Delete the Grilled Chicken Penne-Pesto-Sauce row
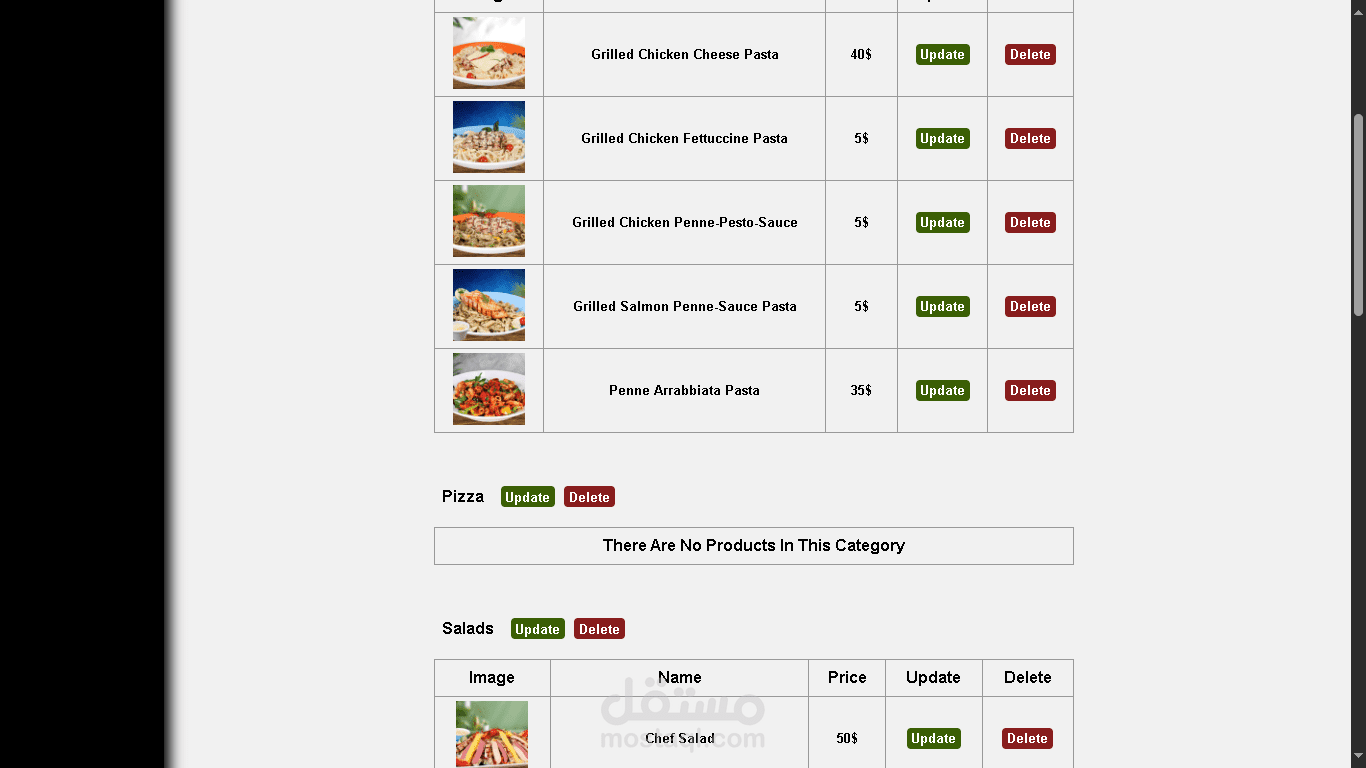The height and width of the screenshot is (768, 1366). pyautogui.click(x=1030, y=223)
